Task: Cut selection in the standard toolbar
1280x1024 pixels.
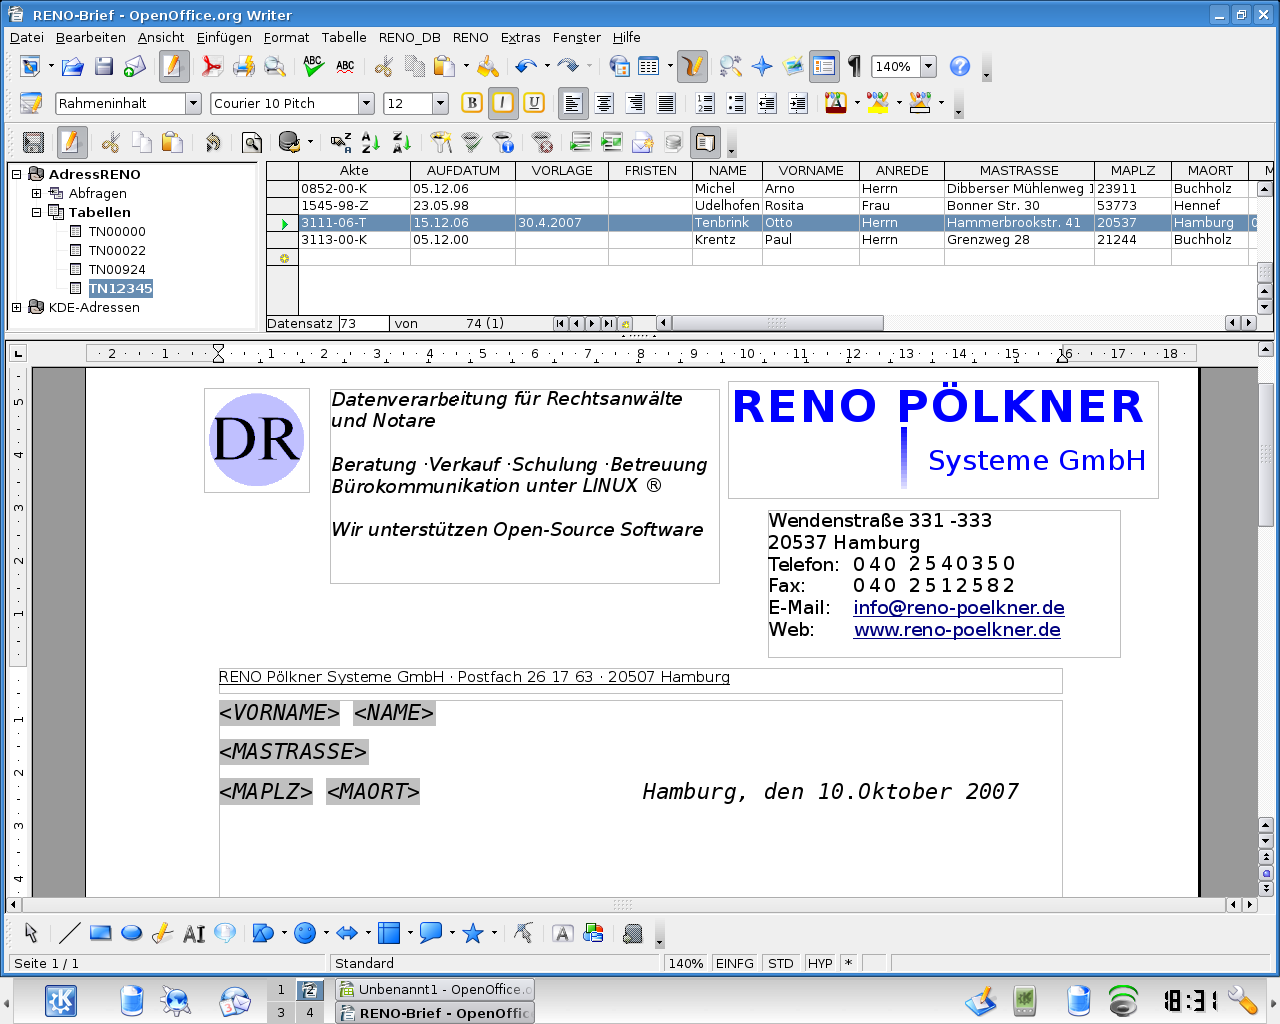Action: pyautogui.click(x=383, y=66)
